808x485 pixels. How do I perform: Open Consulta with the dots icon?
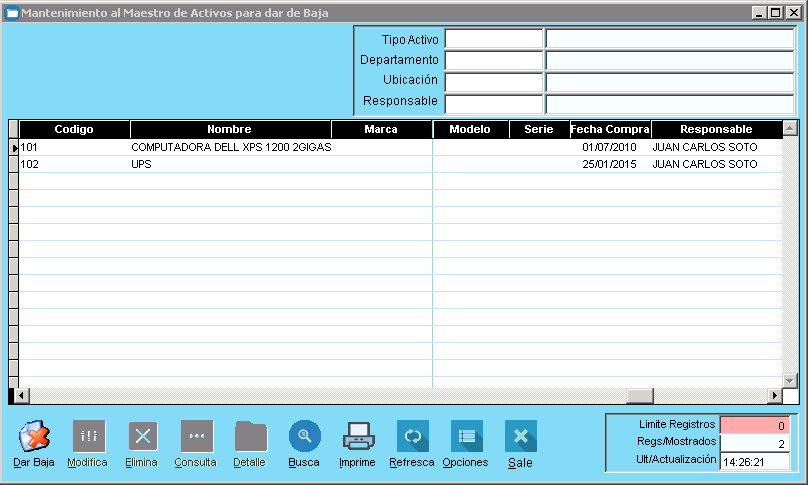[196, 436]
